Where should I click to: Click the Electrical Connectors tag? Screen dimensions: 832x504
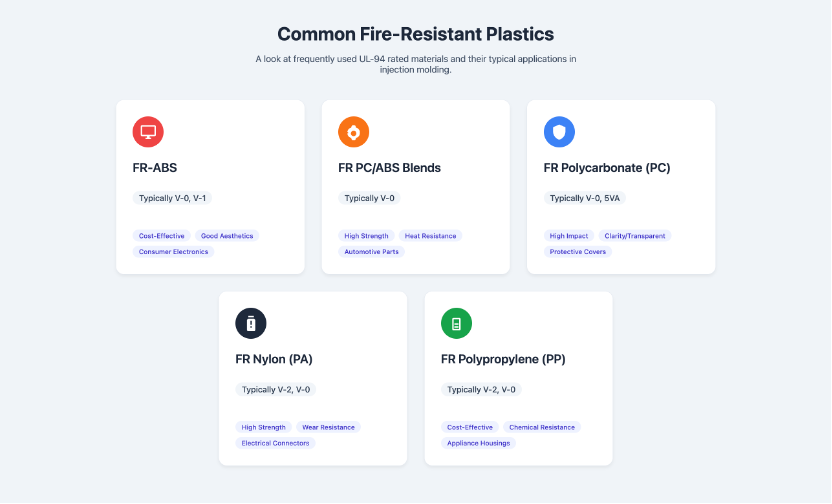[x=275, y=443]
